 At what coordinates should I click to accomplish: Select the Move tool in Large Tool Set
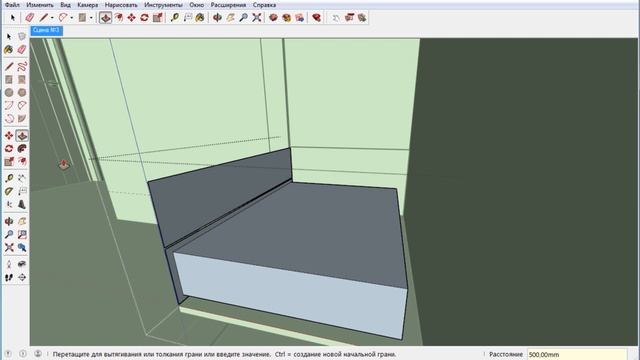9,136
